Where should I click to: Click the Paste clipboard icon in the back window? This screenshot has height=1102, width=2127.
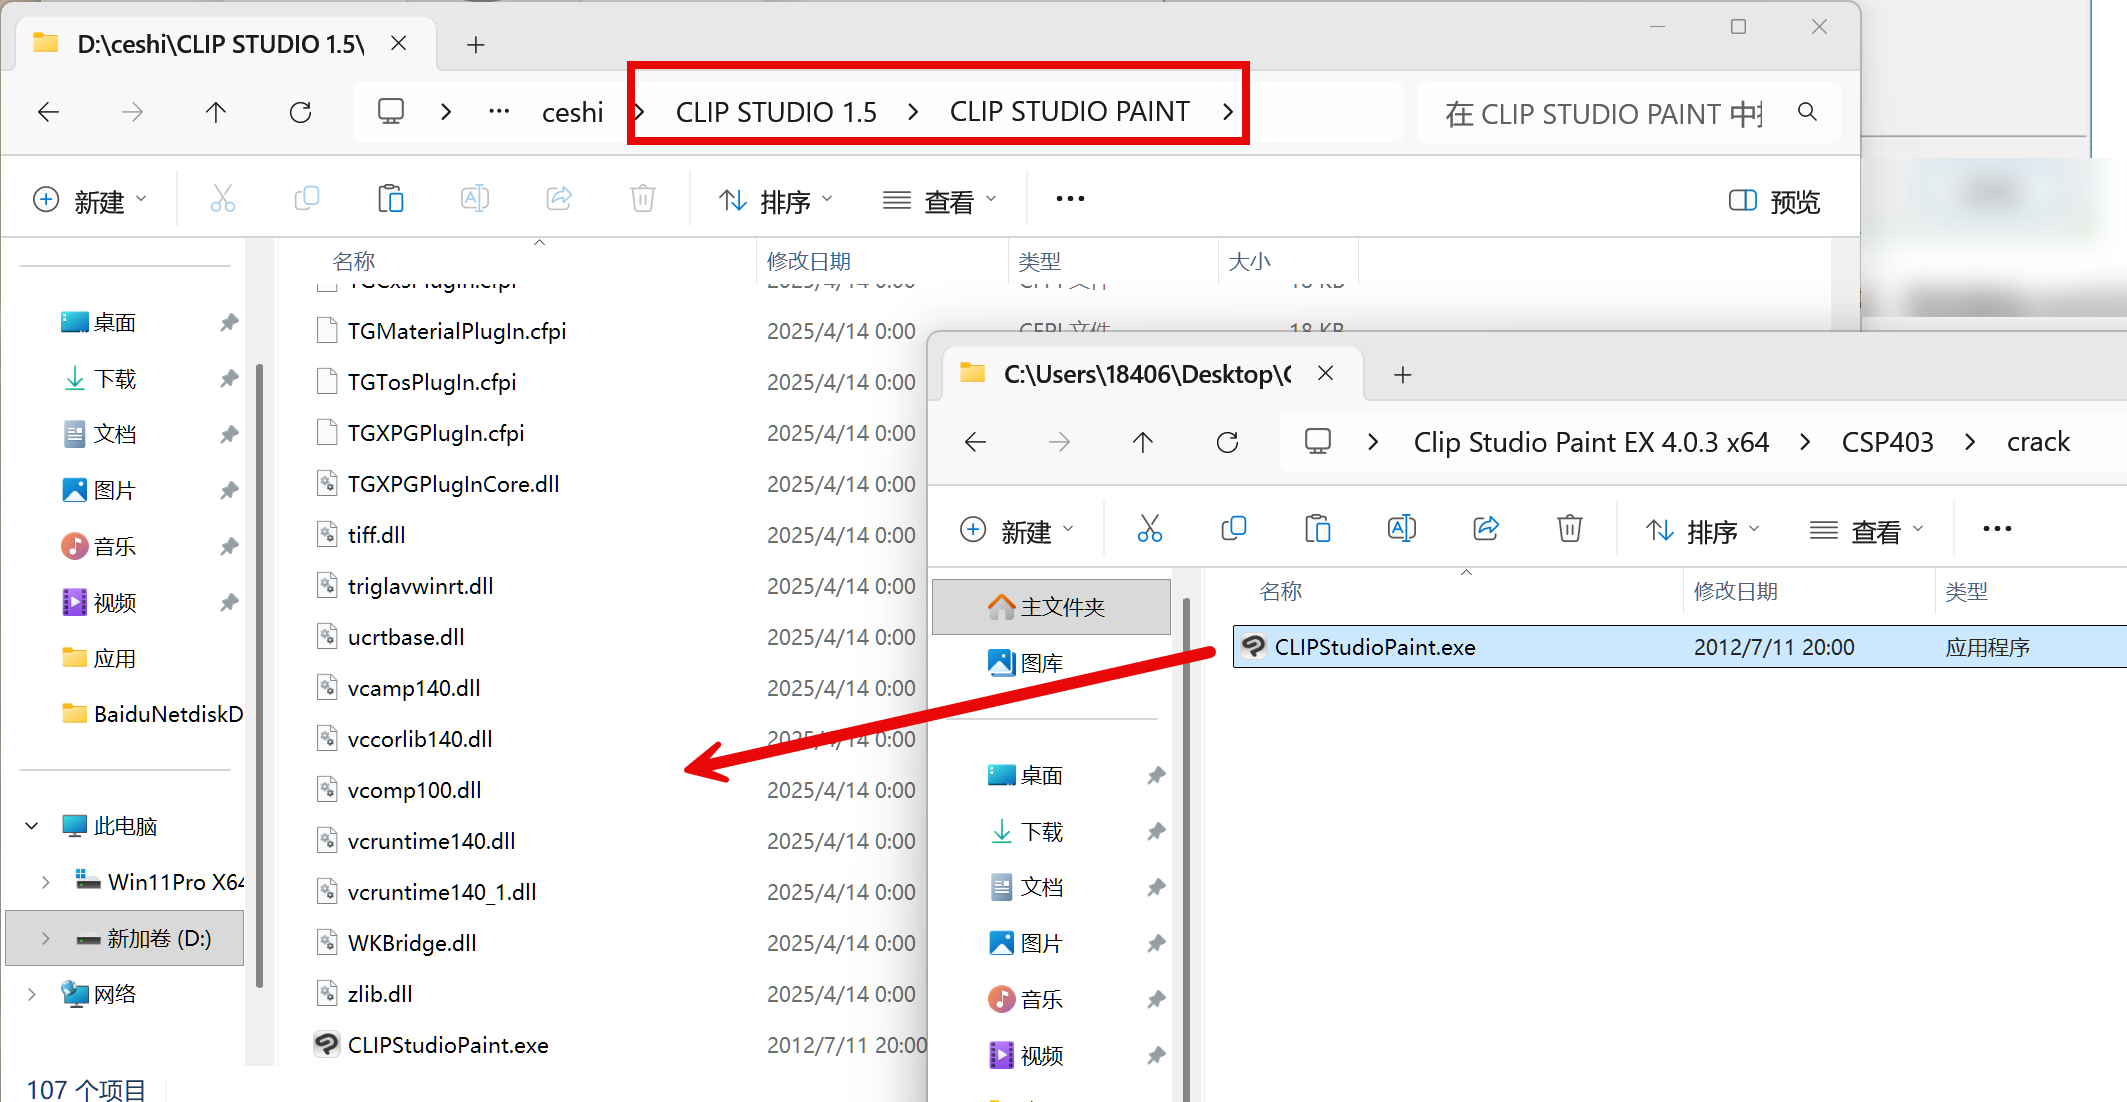pyautogui.click(x=390, y=199)
